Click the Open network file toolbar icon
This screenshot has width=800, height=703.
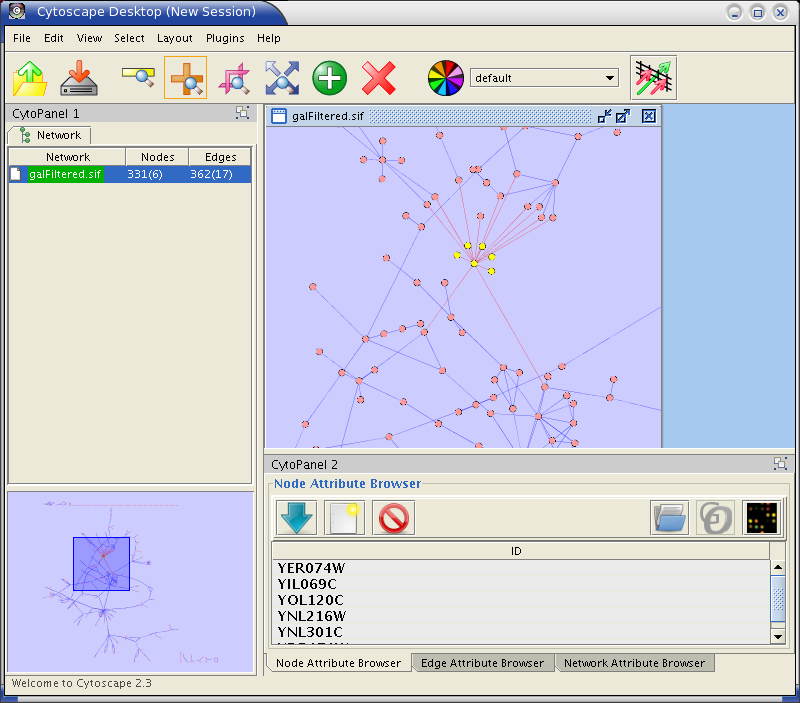[30, 78]
